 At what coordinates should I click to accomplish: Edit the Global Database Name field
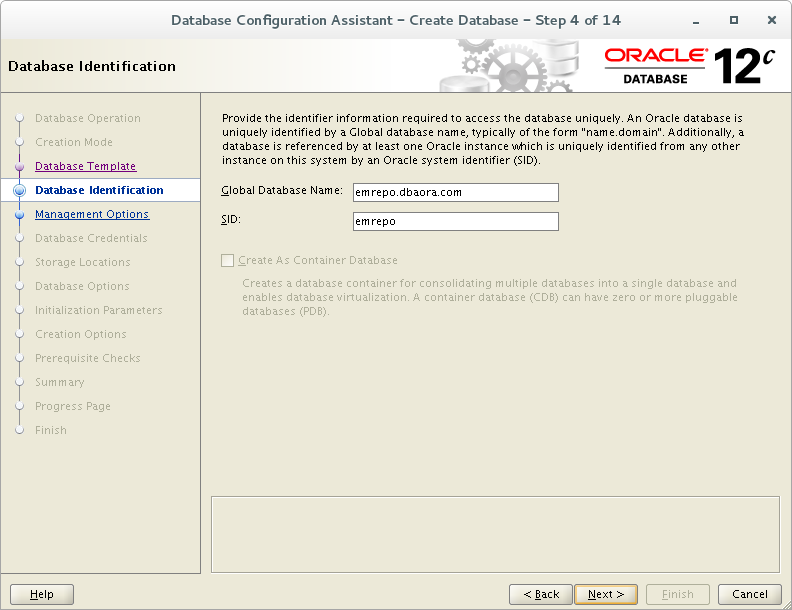click(456, 192)
